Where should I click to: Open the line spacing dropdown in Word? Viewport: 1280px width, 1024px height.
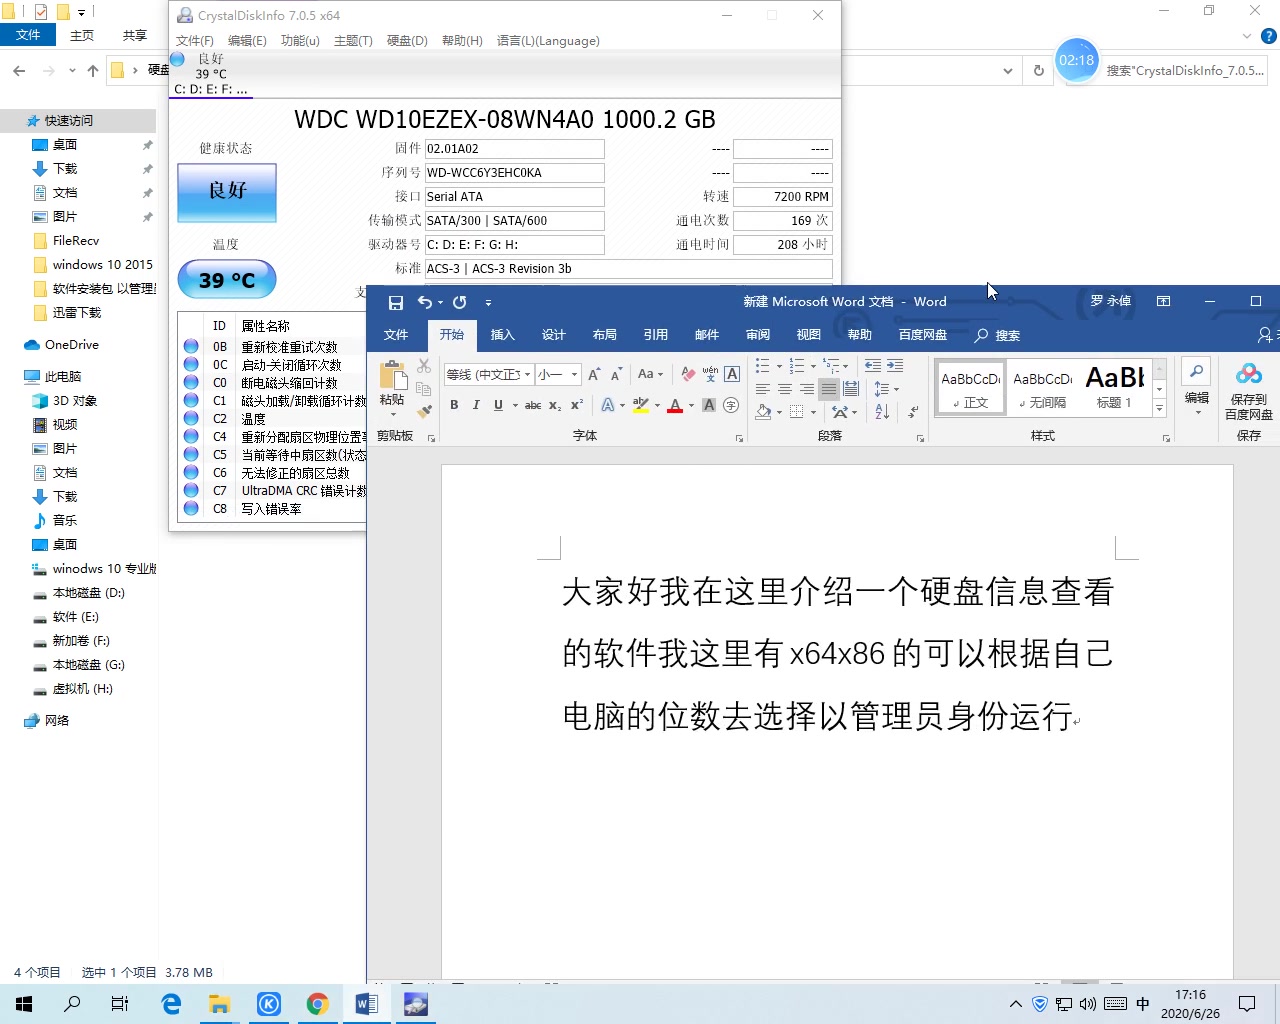[x=886, y=389]
